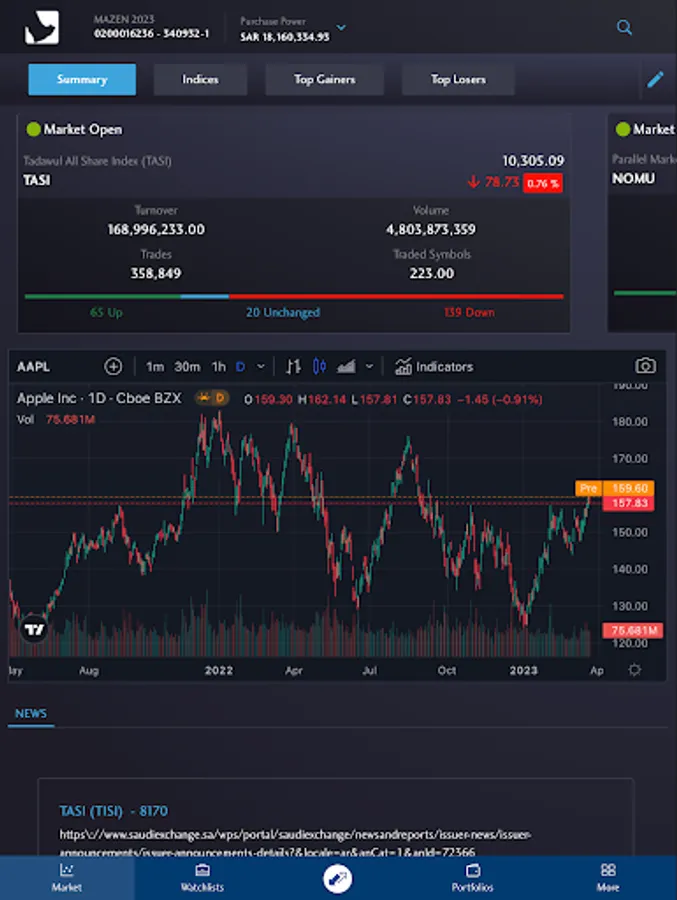
Task: Click the Apple Inc · 1D · Cboe BZX title
Action: click(x=99, y=398)
